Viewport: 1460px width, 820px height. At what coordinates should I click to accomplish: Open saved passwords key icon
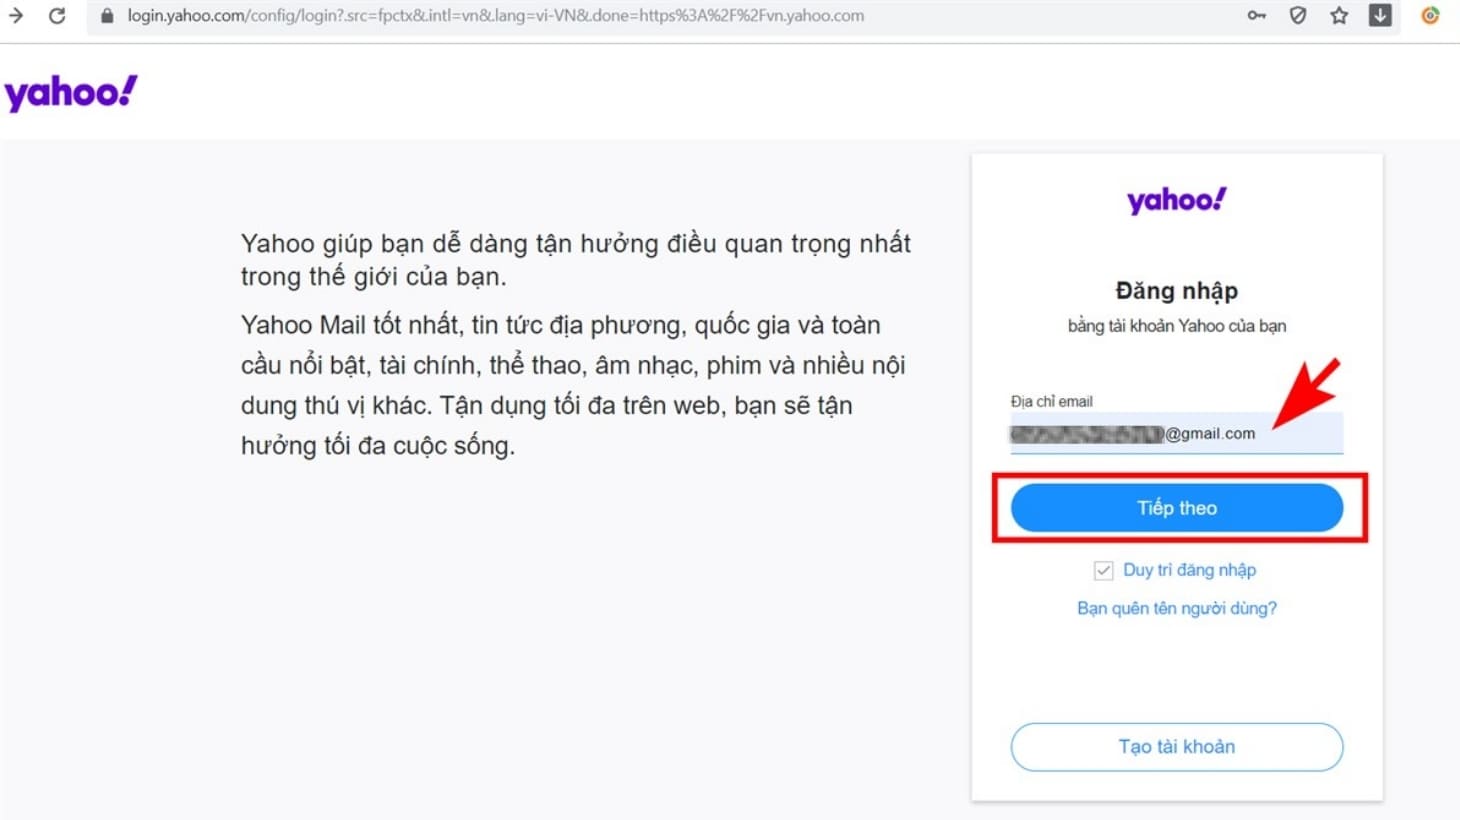pyautogui.click(x=1256, y=15)
